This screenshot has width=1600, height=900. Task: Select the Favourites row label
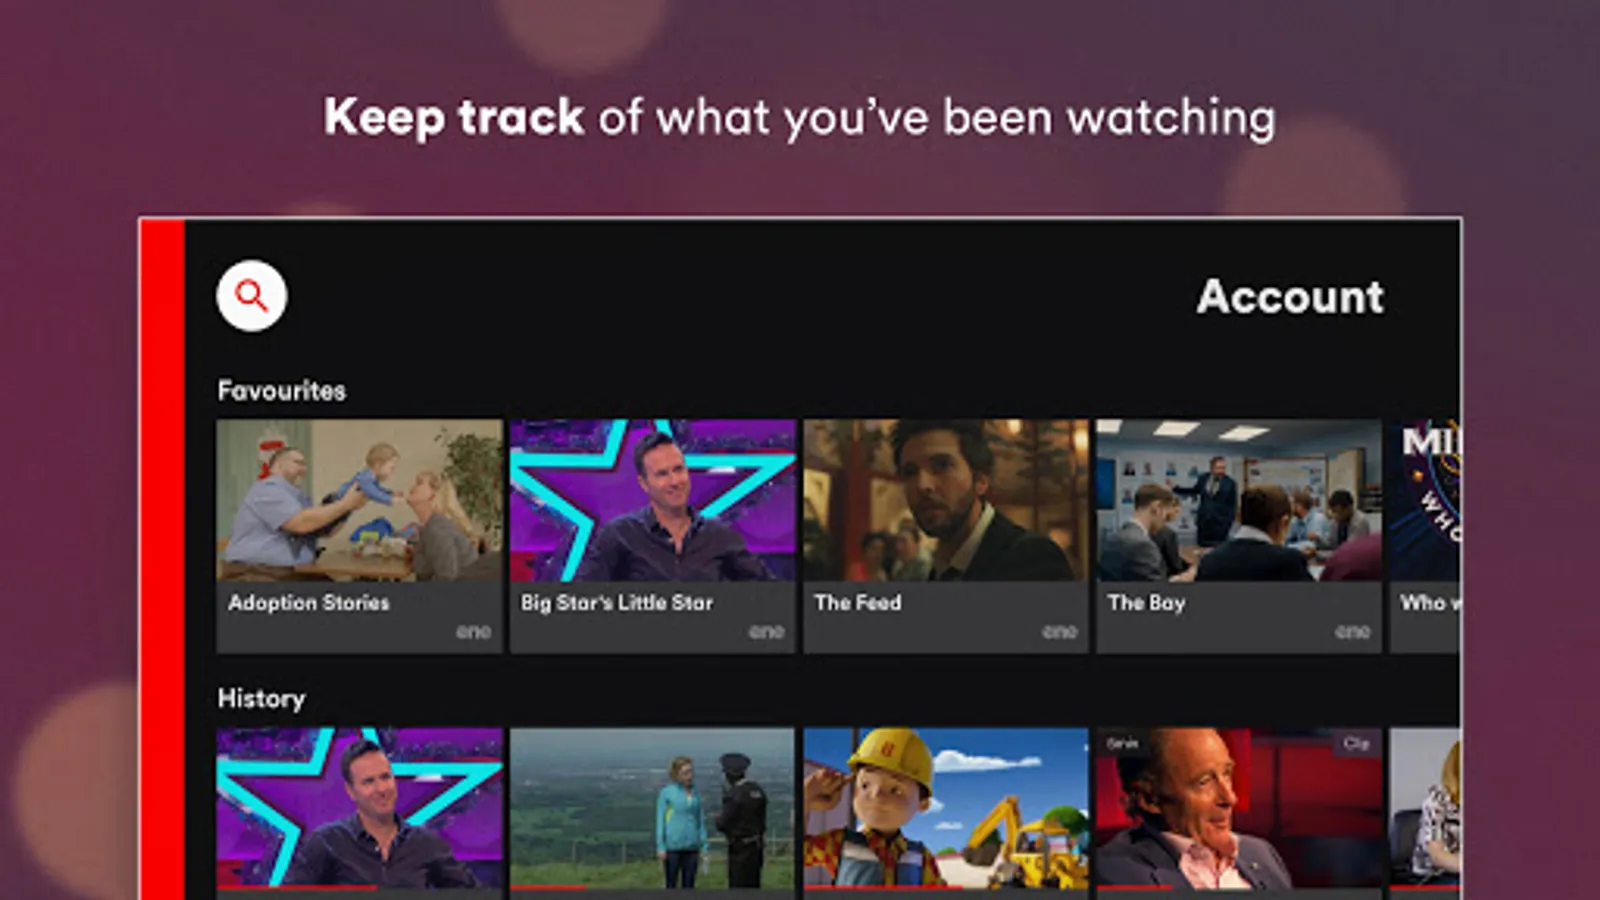pyautogui.click(x=282, y=390)
